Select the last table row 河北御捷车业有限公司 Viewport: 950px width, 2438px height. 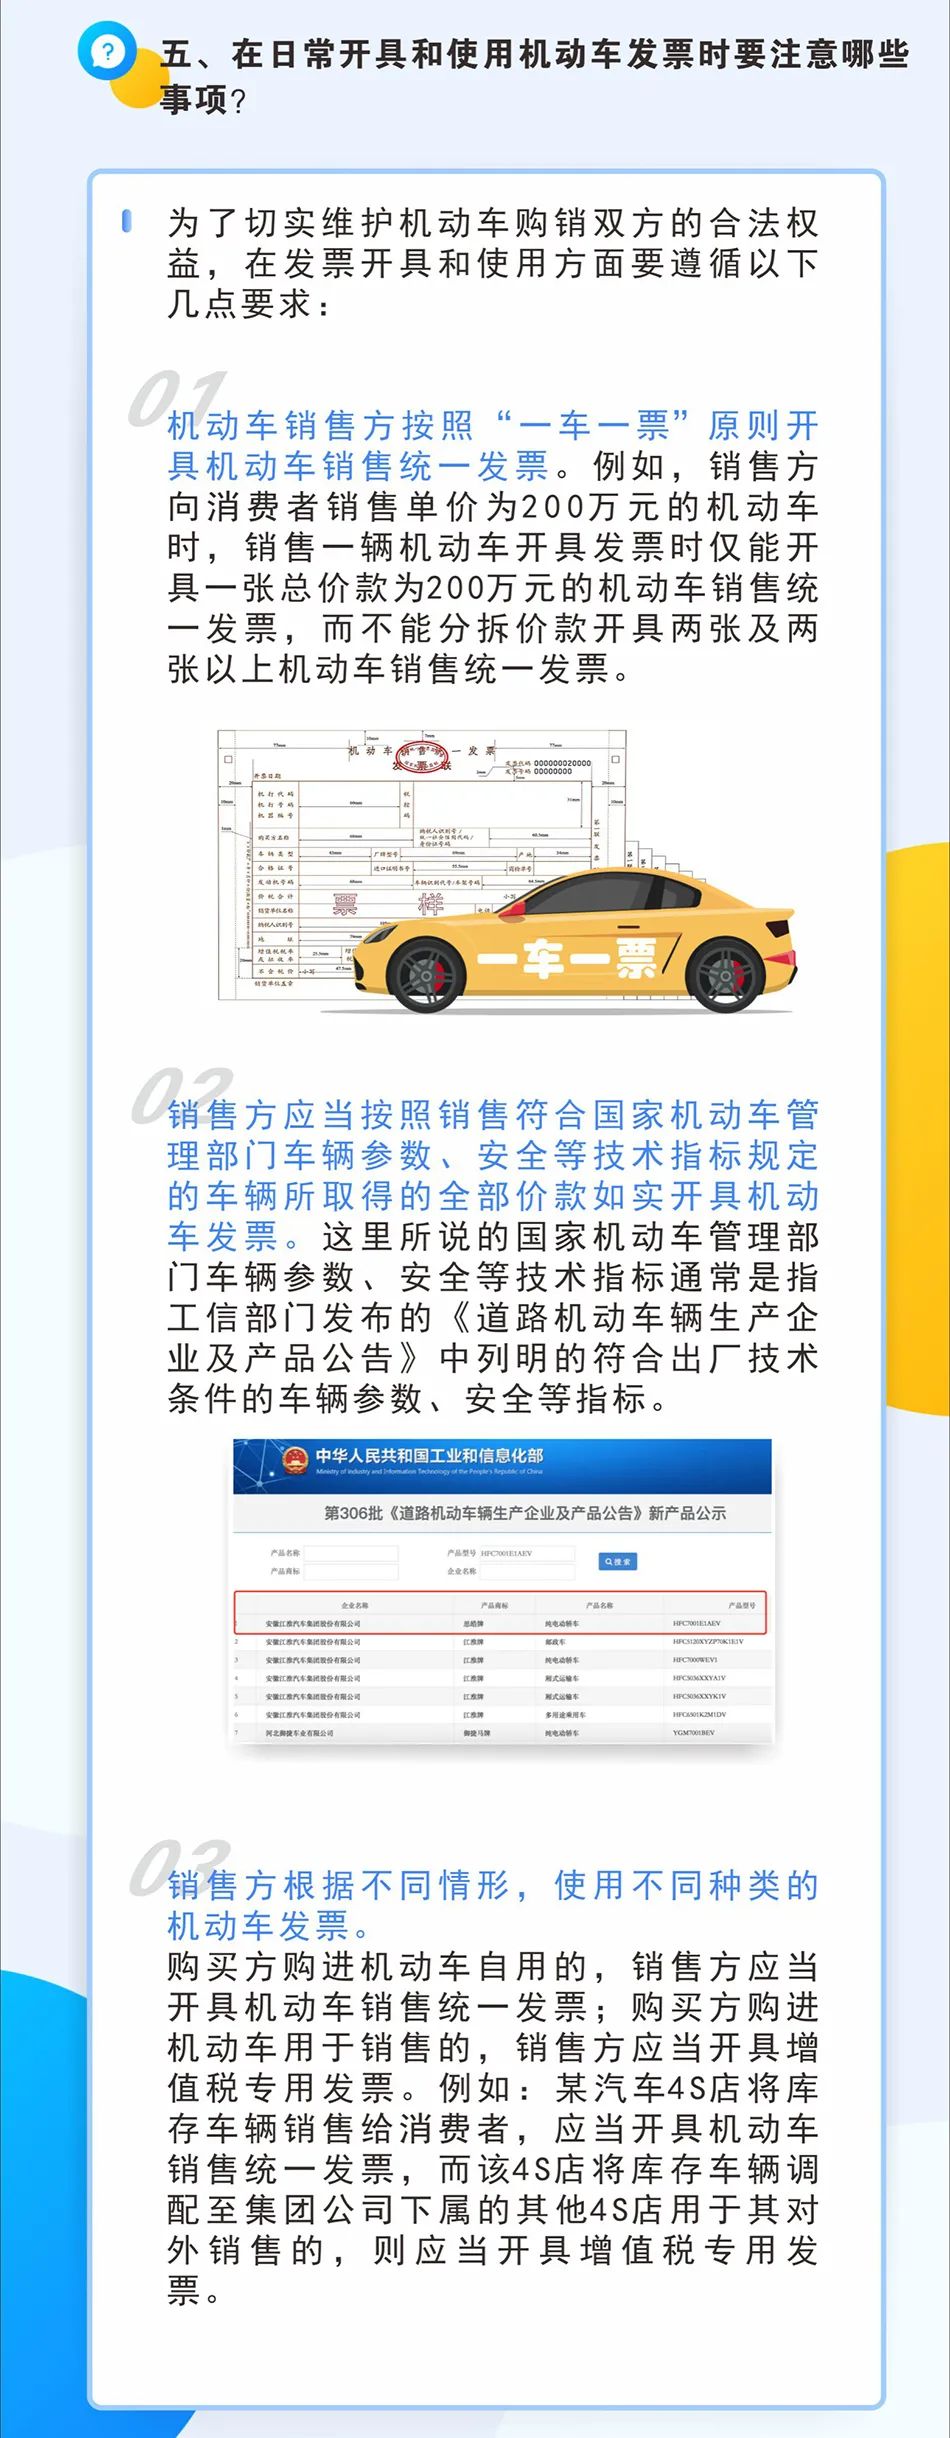(501, 1733)
